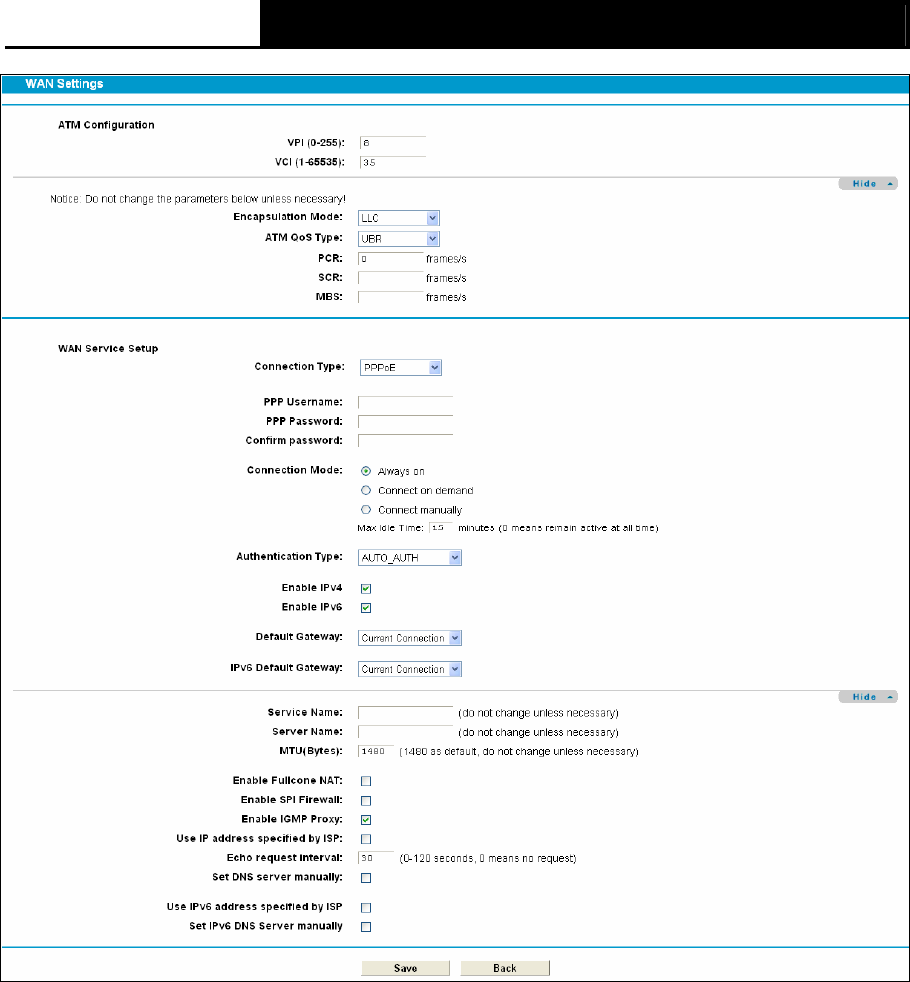Open the ATM QoS Type dropdown
910x982 pixels.
[x=399, y=239]
